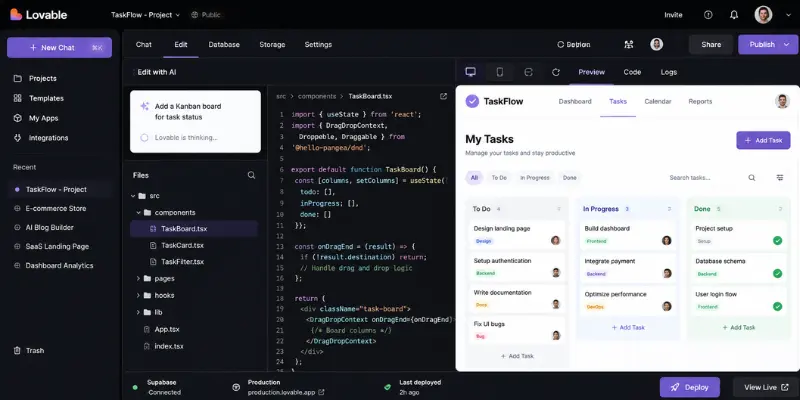Open App.tsx file
800x400 pixels.
point(167,329)
